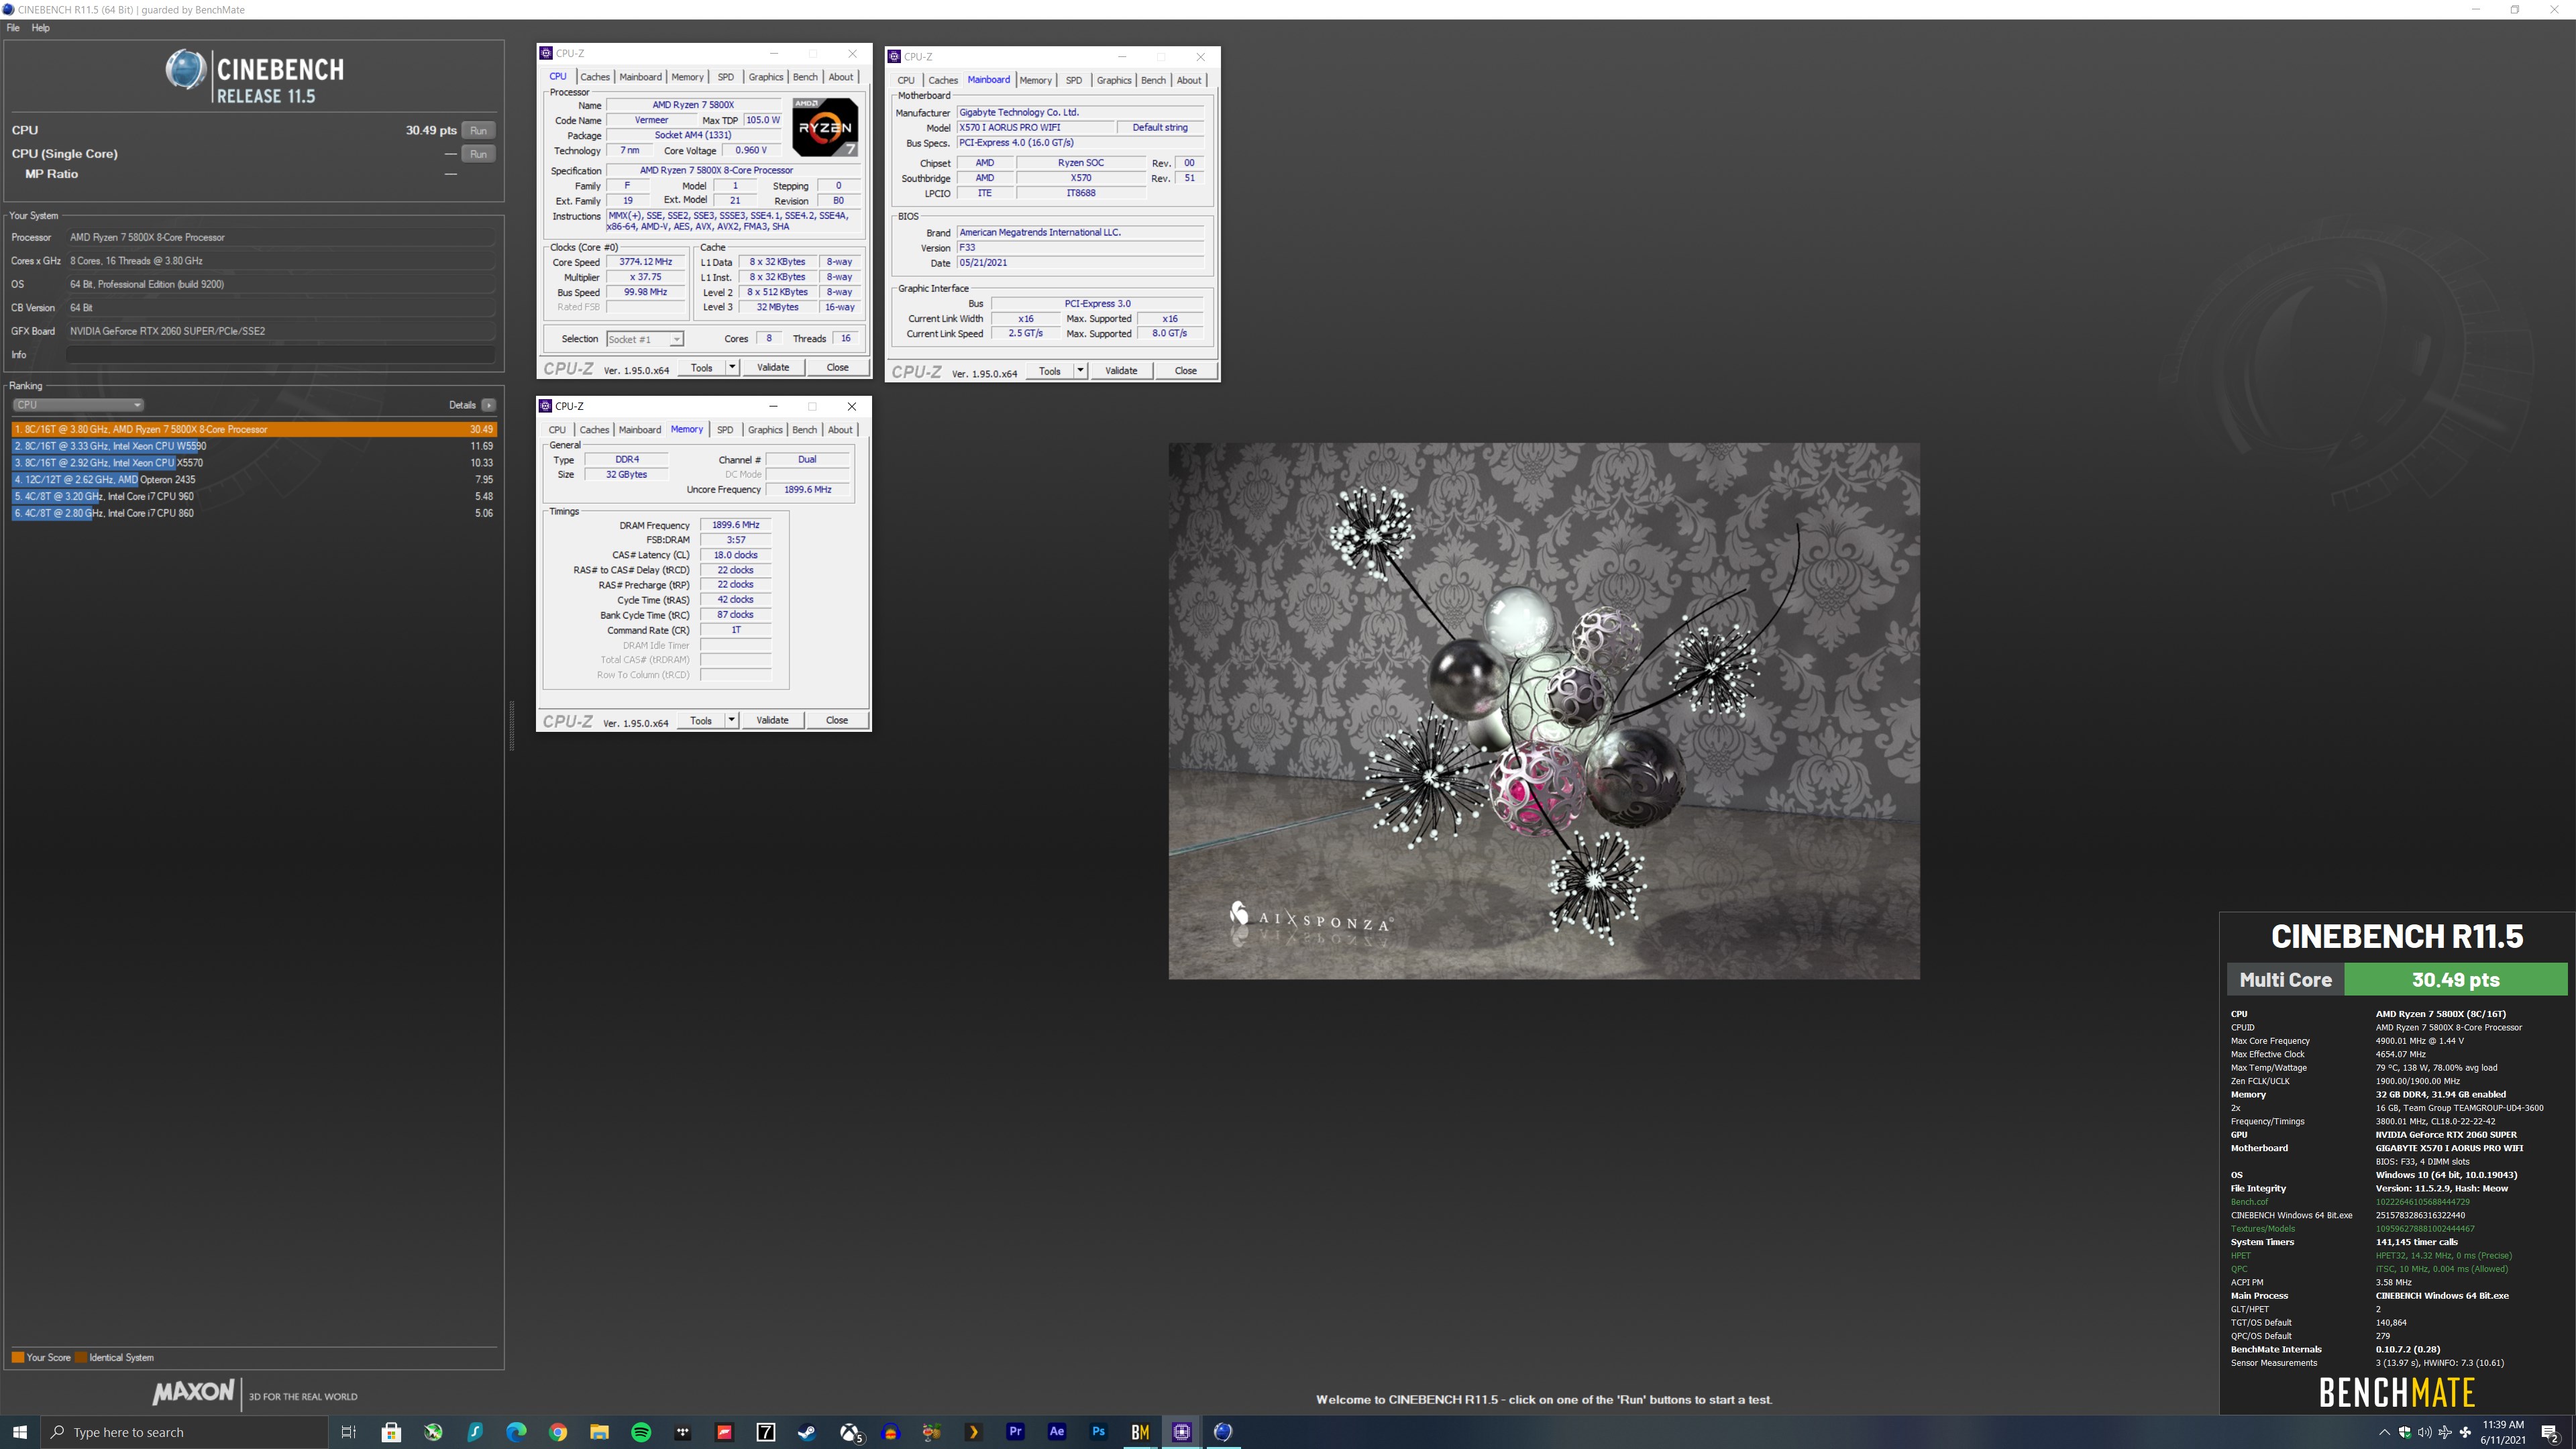The height and width of the screenshot is (1449, 2576).
Task: Open the Windows Start menu
Action: 20,1432
